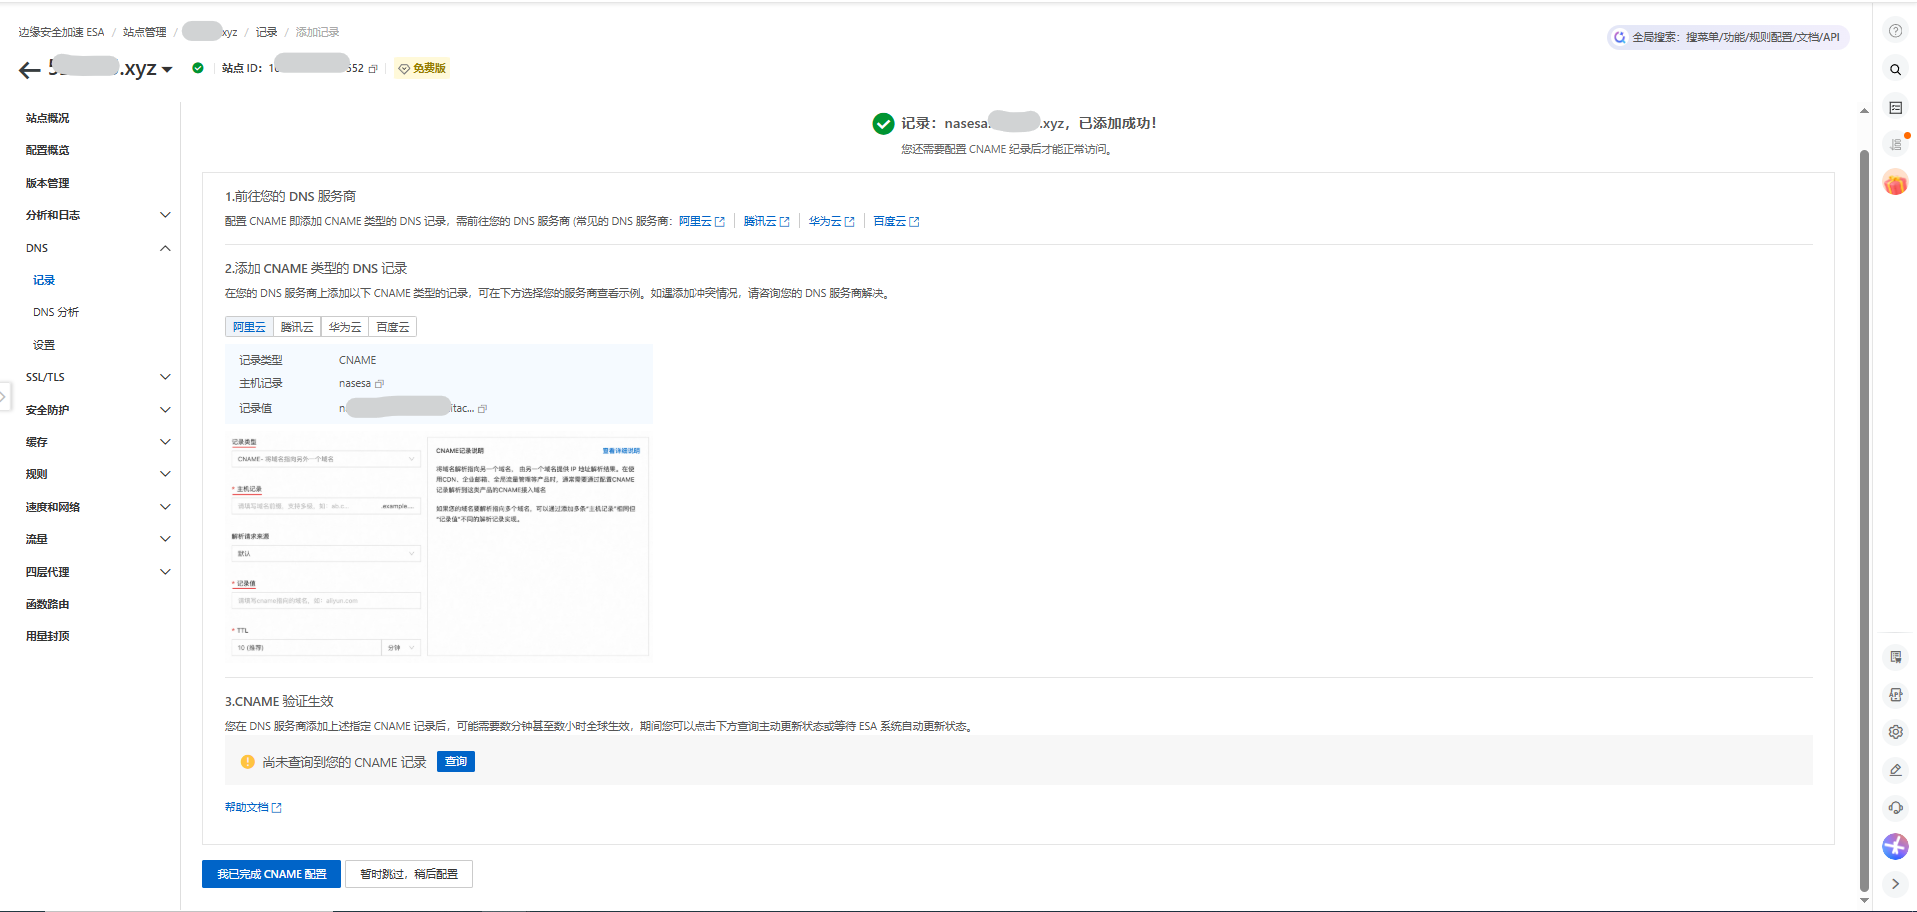The height and width of the screenshot is (912, 1917).
Task: Switch to the 腾讯云 example tab
Action: pos(297,327)
